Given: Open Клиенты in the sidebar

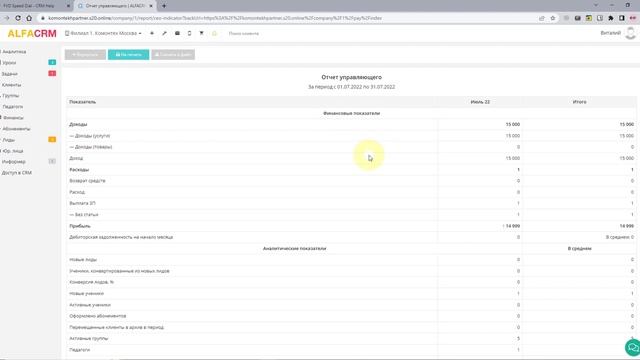Looking at the screenshot, I should (x=11, y=85).
